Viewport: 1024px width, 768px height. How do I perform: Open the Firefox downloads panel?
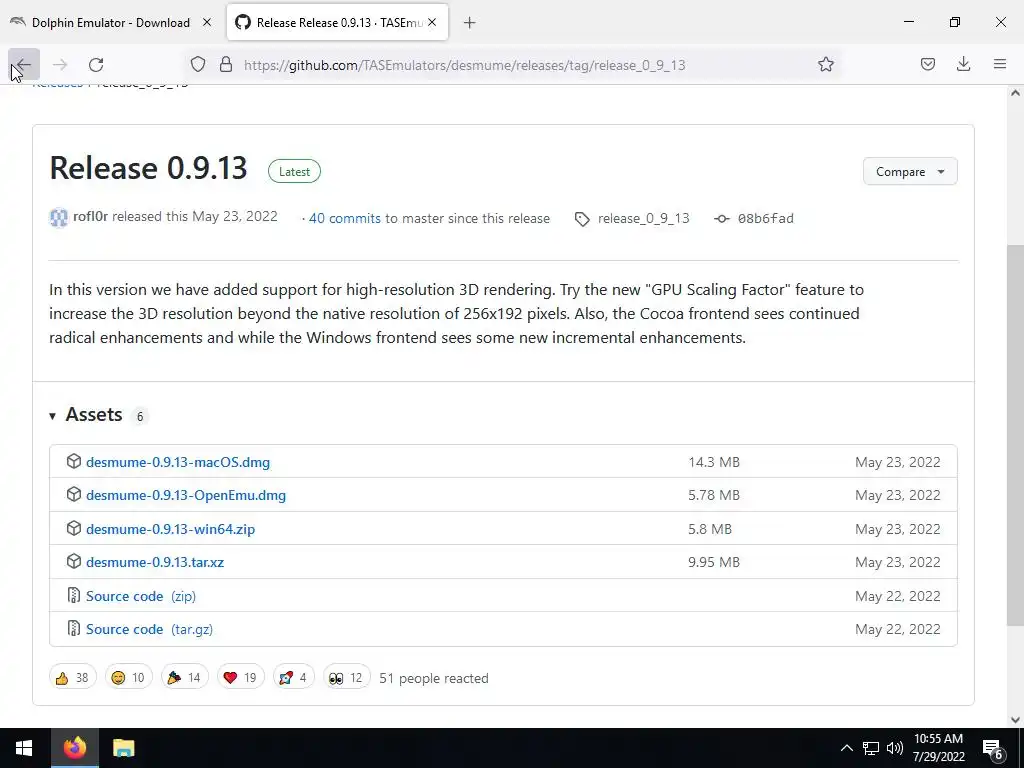click(x=963, y=64)
